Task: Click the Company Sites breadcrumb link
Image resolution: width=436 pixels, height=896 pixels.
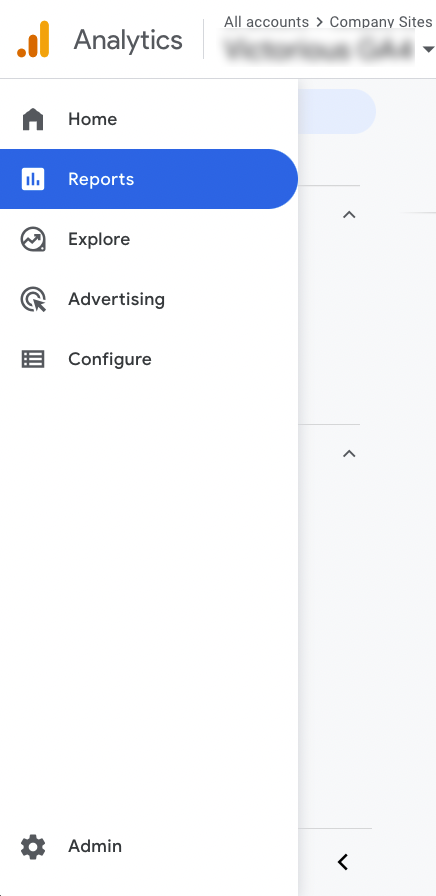Action: tap(381, 22)
